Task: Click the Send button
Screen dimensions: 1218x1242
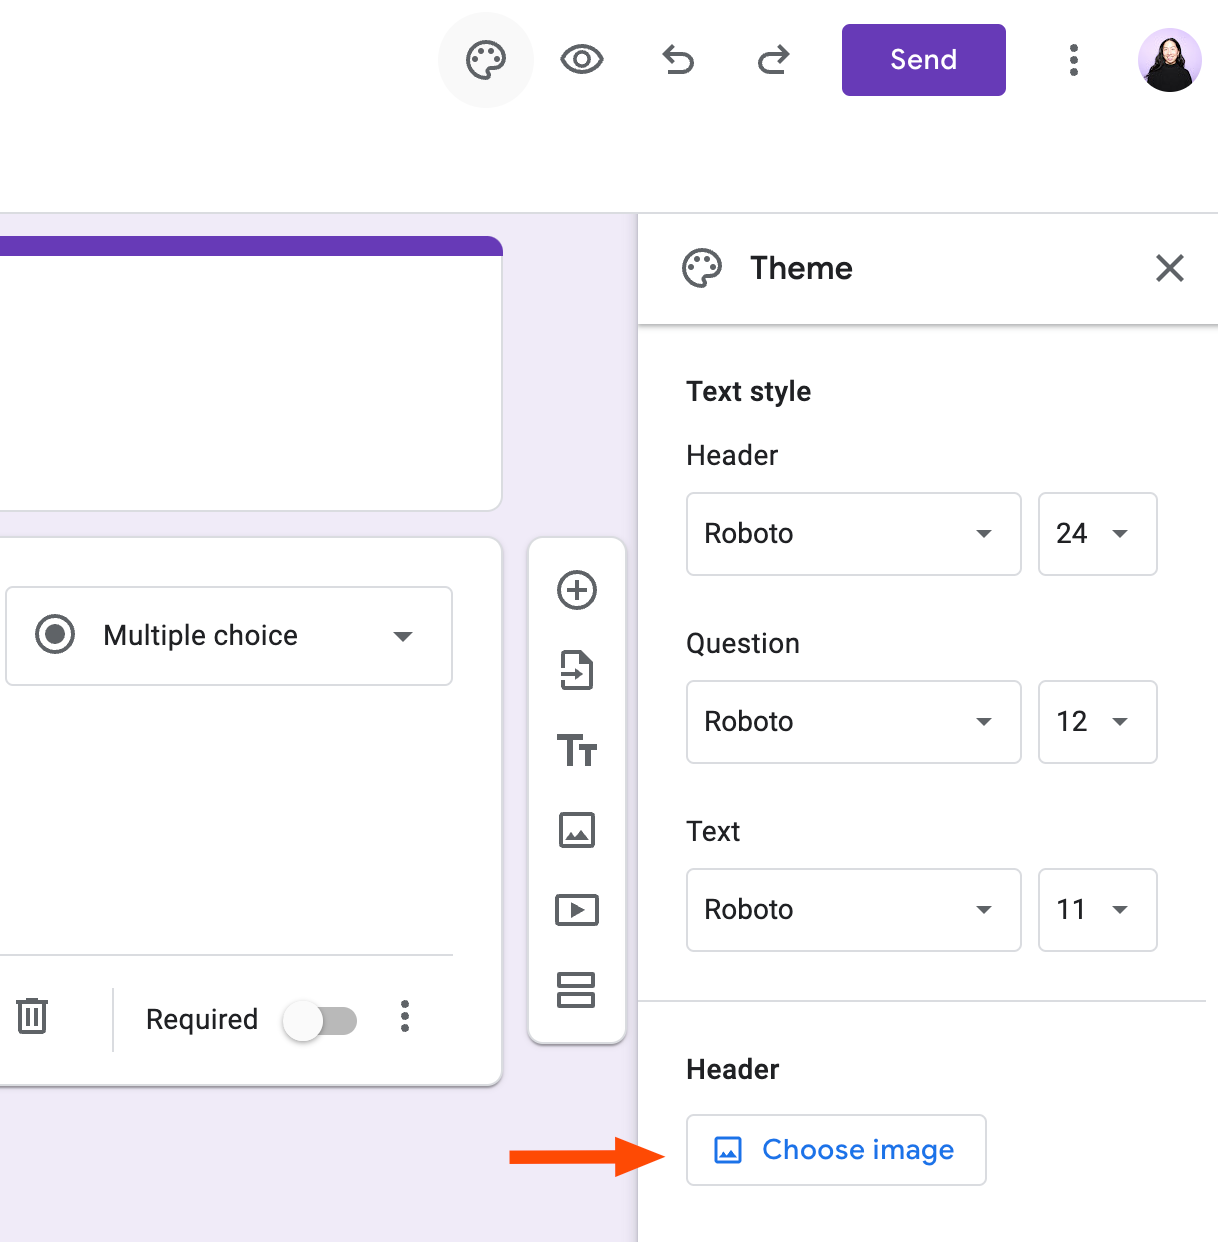Action: pos(924,60)
